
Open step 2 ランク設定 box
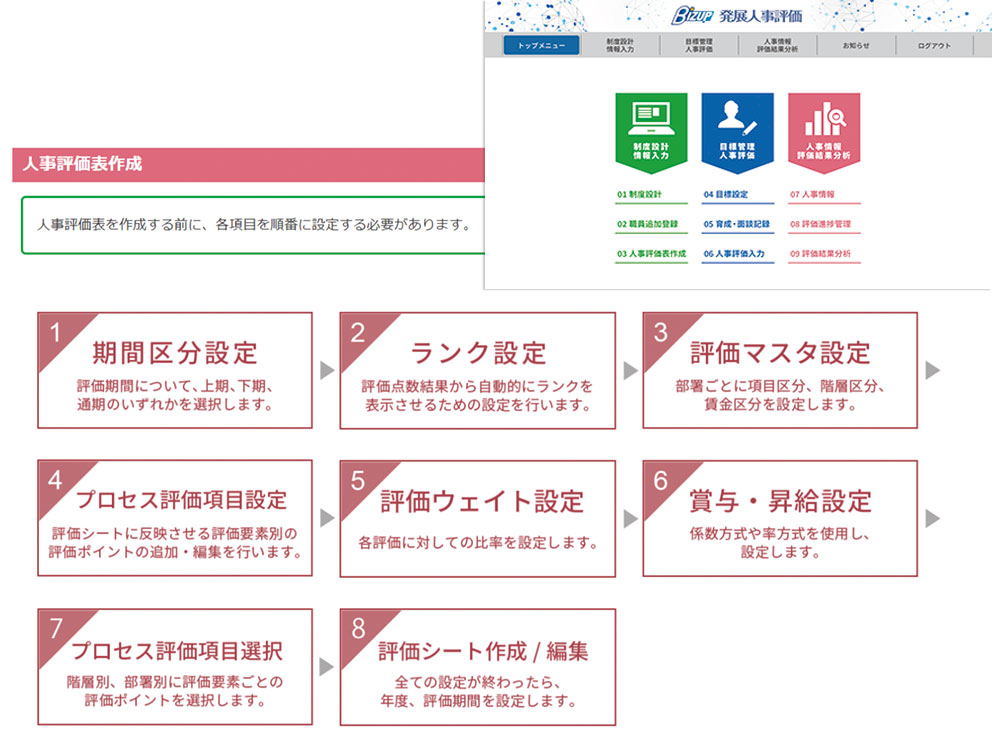[477, 370]
